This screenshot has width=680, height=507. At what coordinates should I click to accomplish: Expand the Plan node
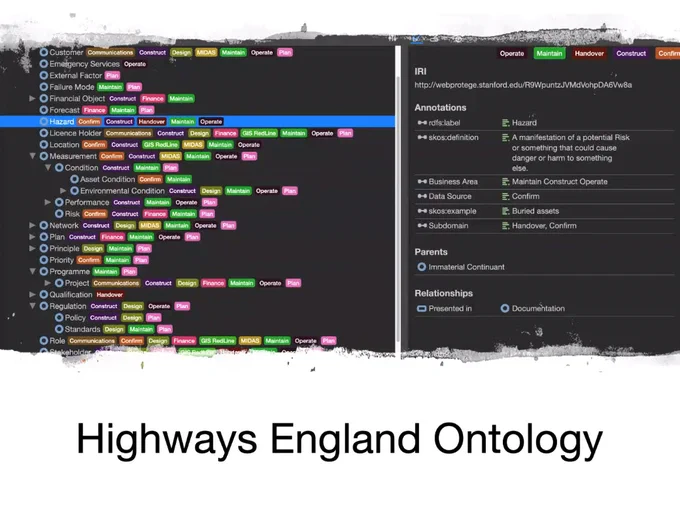click(32, 237)
